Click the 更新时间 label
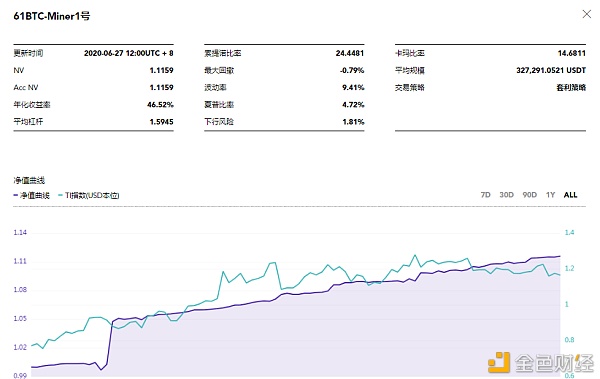600x379 pixels. pos(28,53)
